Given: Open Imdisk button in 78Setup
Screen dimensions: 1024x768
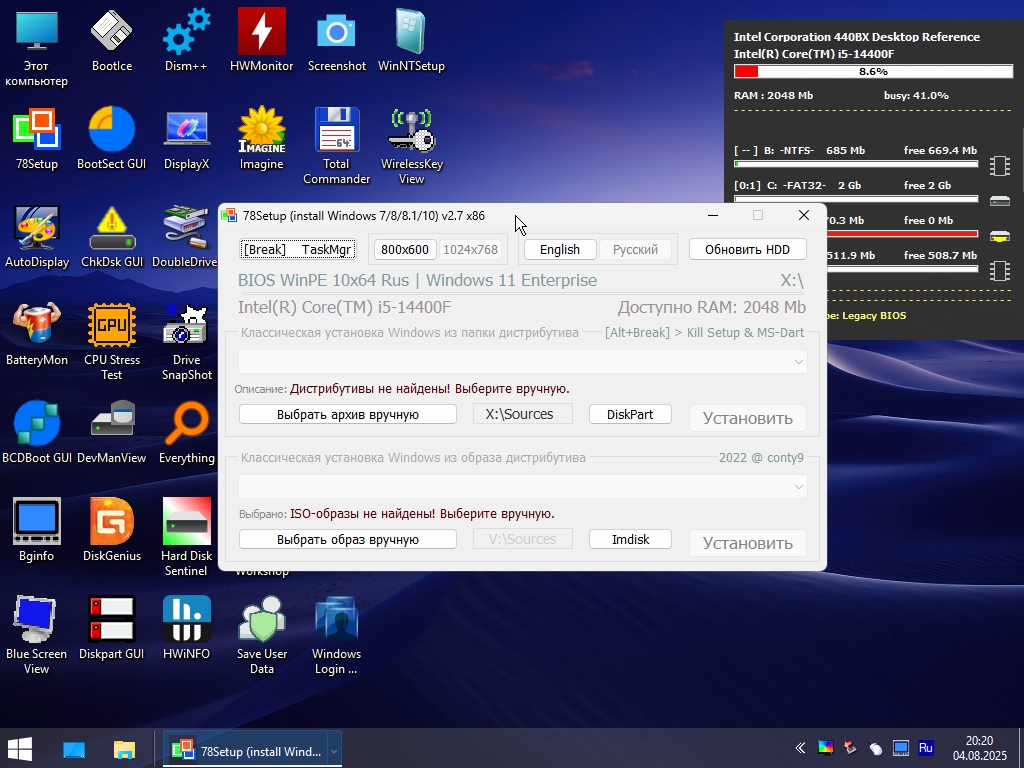Looking at the screenshot, I should point(630,539).
